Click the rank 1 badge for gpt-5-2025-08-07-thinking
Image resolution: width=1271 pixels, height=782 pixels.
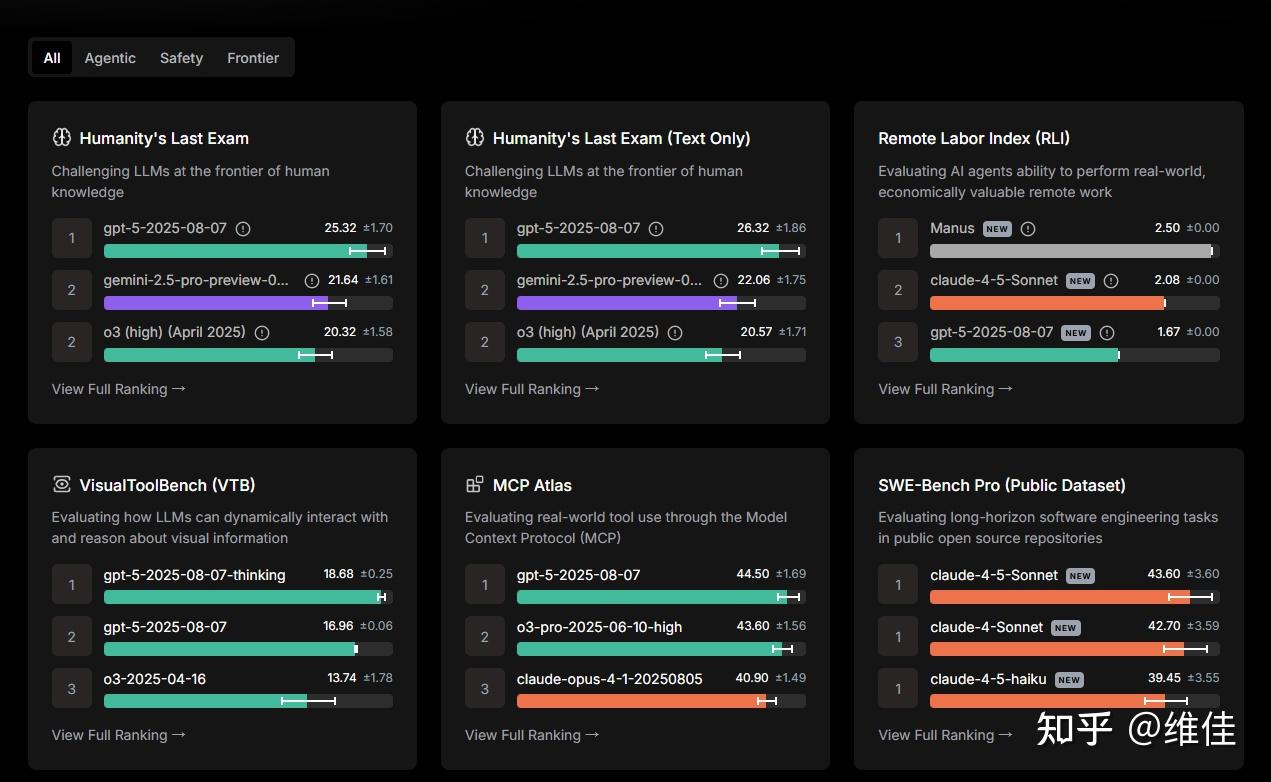[72, 585]
